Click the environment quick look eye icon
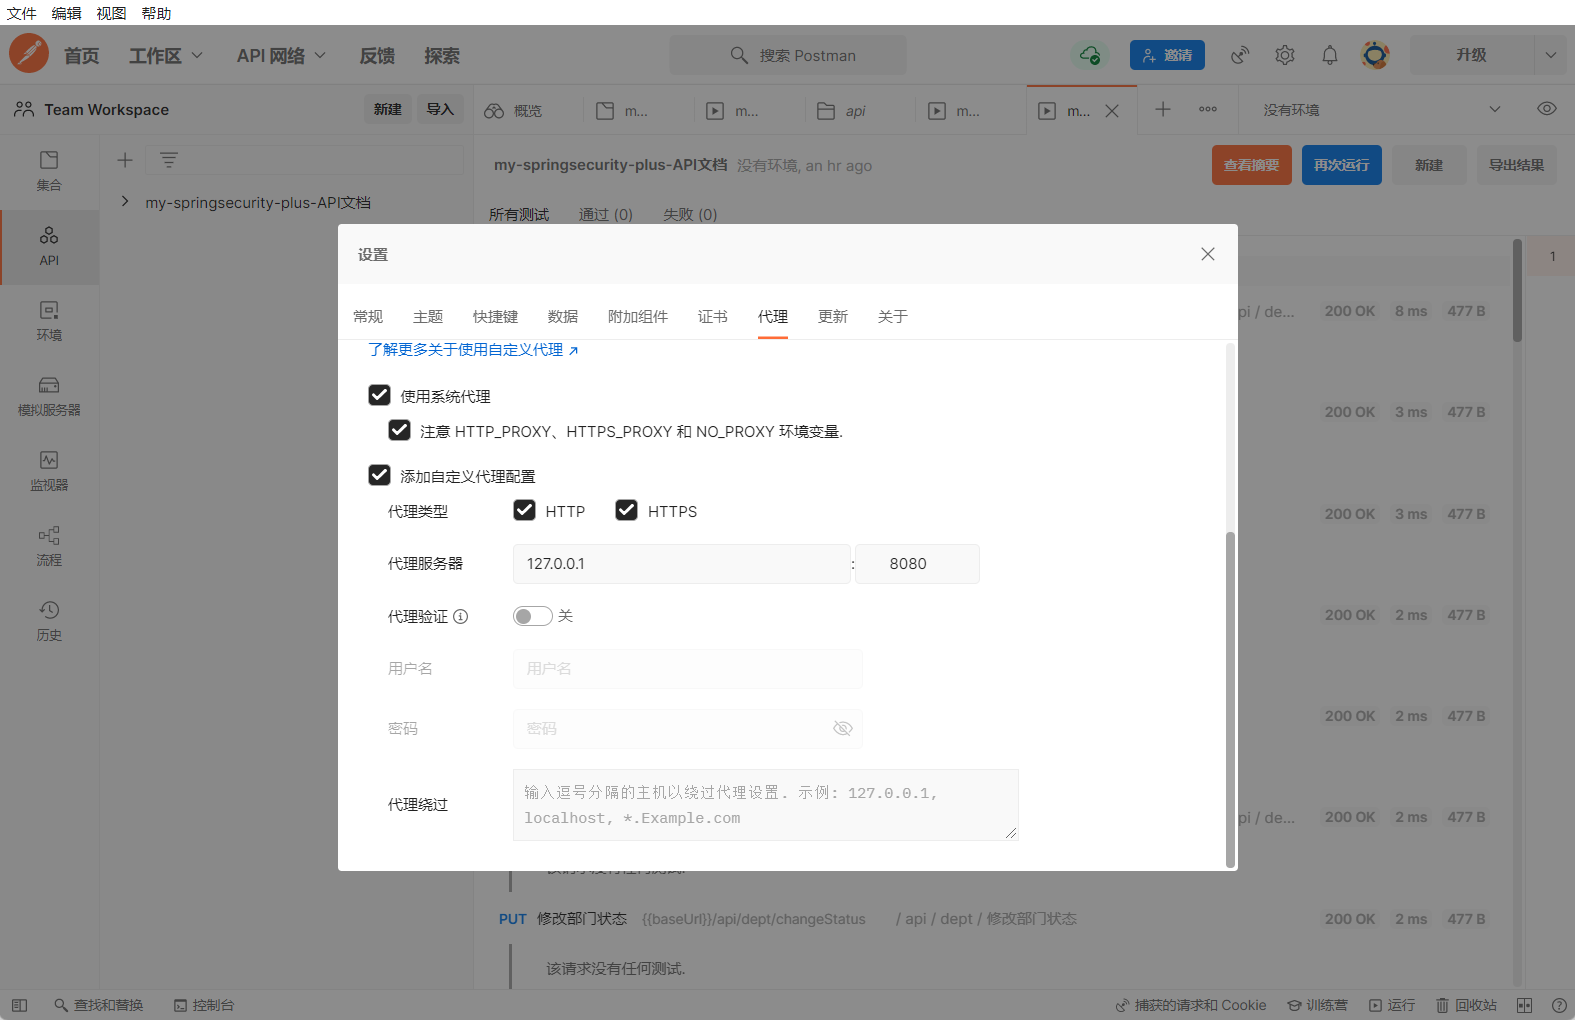The image size is (1575, 1020). point(1547,109)
